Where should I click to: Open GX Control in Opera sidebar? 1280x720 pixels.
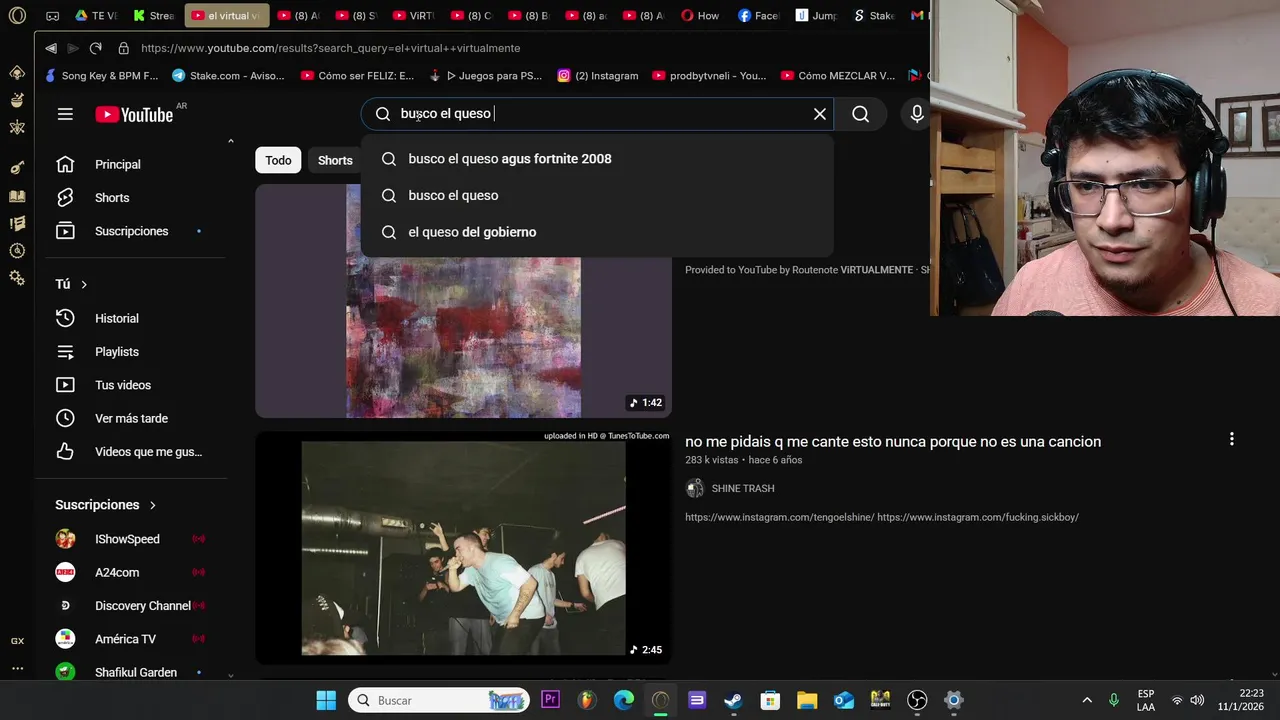(17, 641)
